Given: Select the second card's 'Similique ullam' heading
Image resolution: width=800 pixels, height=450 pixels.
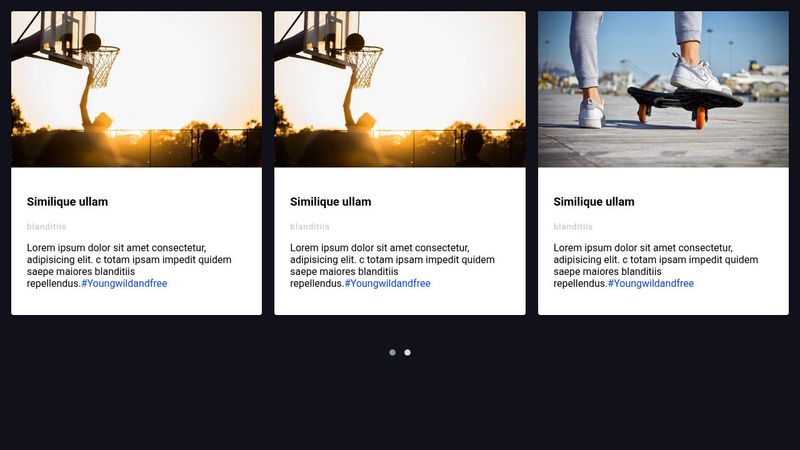Looking at the screenshot, I should click(330, 202).
